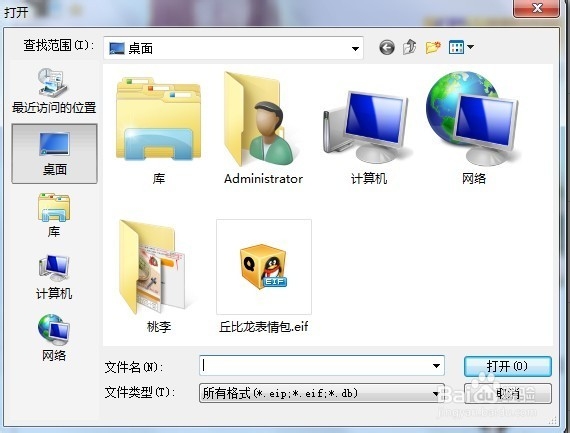This screenshot has height=433, width=570.
Task: Select 库 in the places sidebar
Action: point(54,215)
